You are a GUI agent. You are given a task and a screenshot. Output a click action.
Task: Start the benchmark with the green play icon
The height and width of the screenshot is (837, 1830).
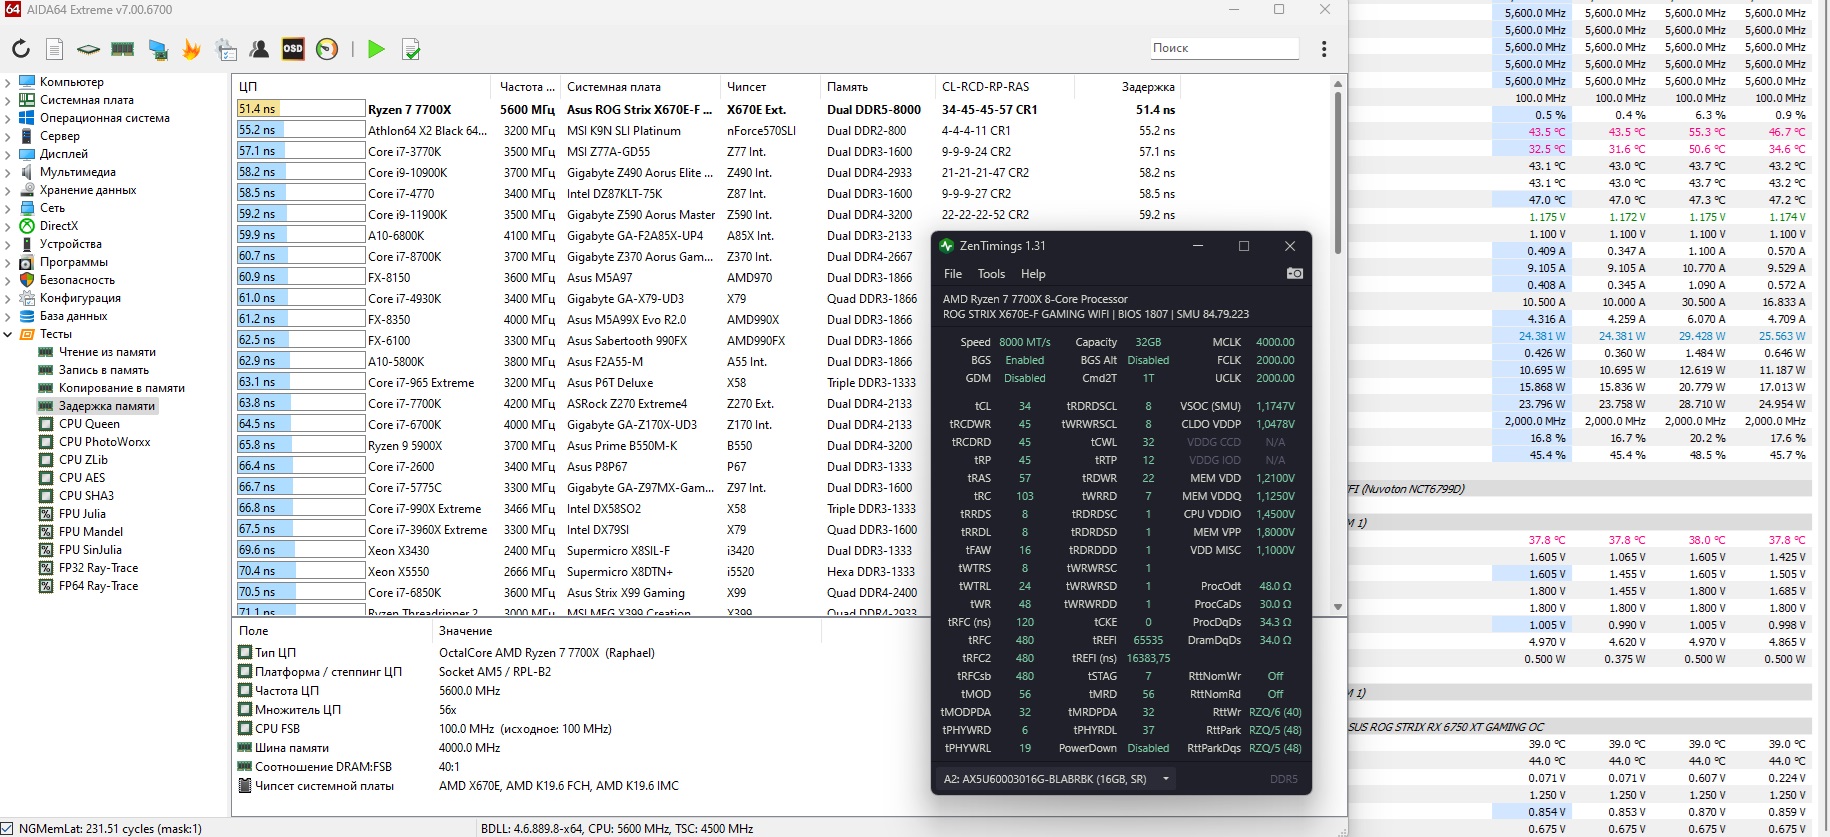coord(376,49)
